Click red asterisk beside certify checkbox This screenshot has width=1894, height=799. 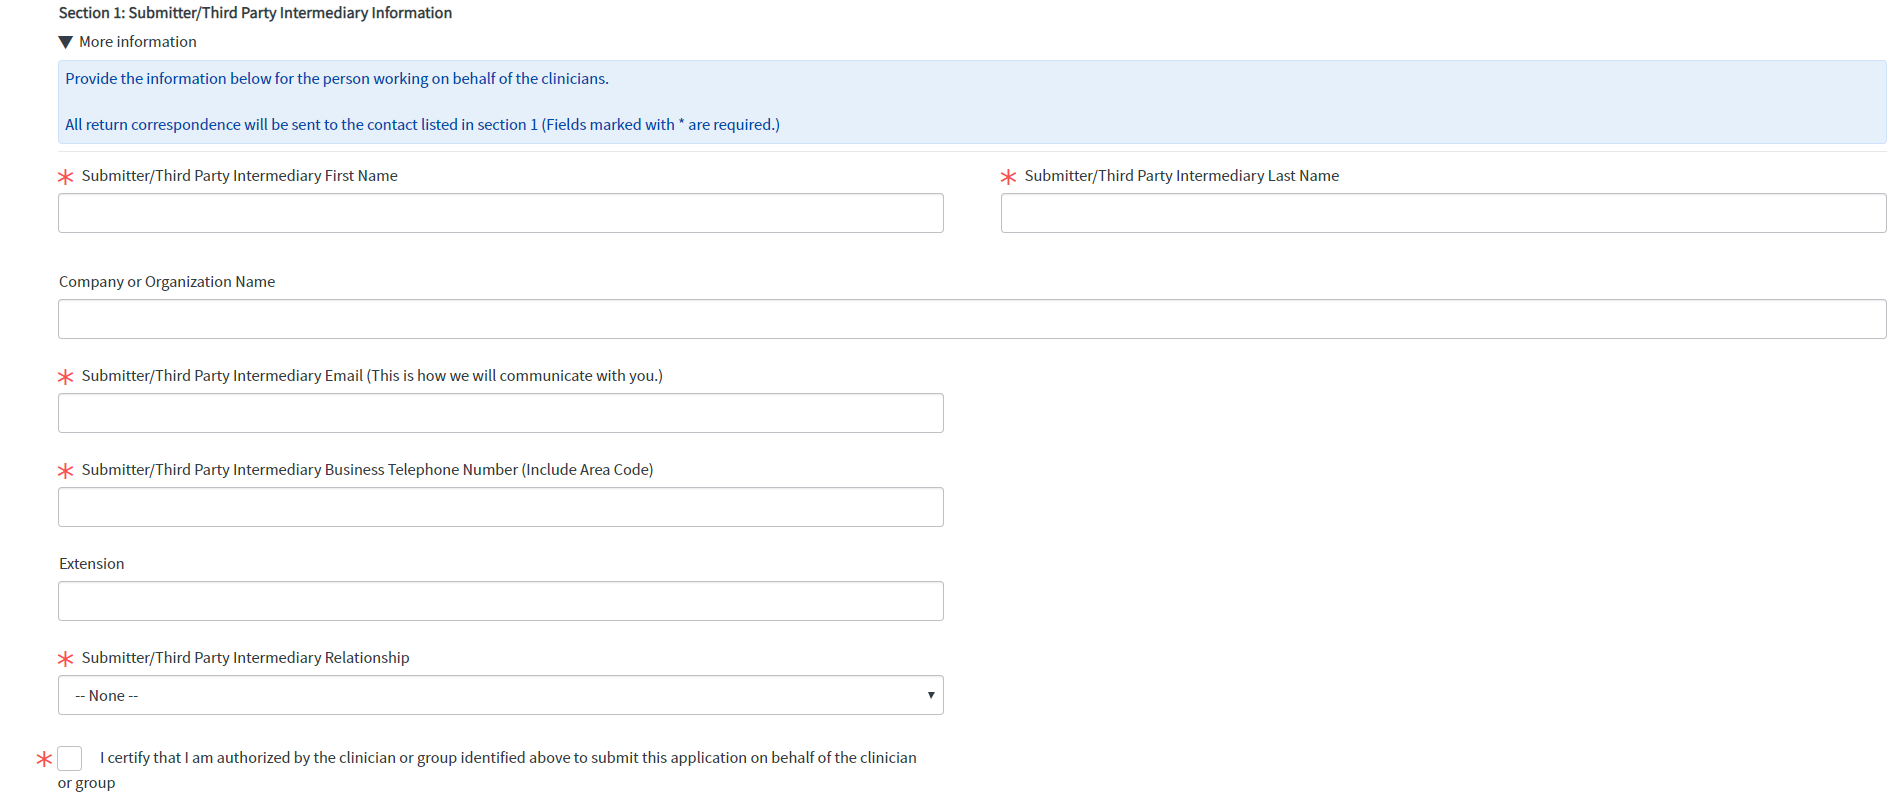[44, 760]
